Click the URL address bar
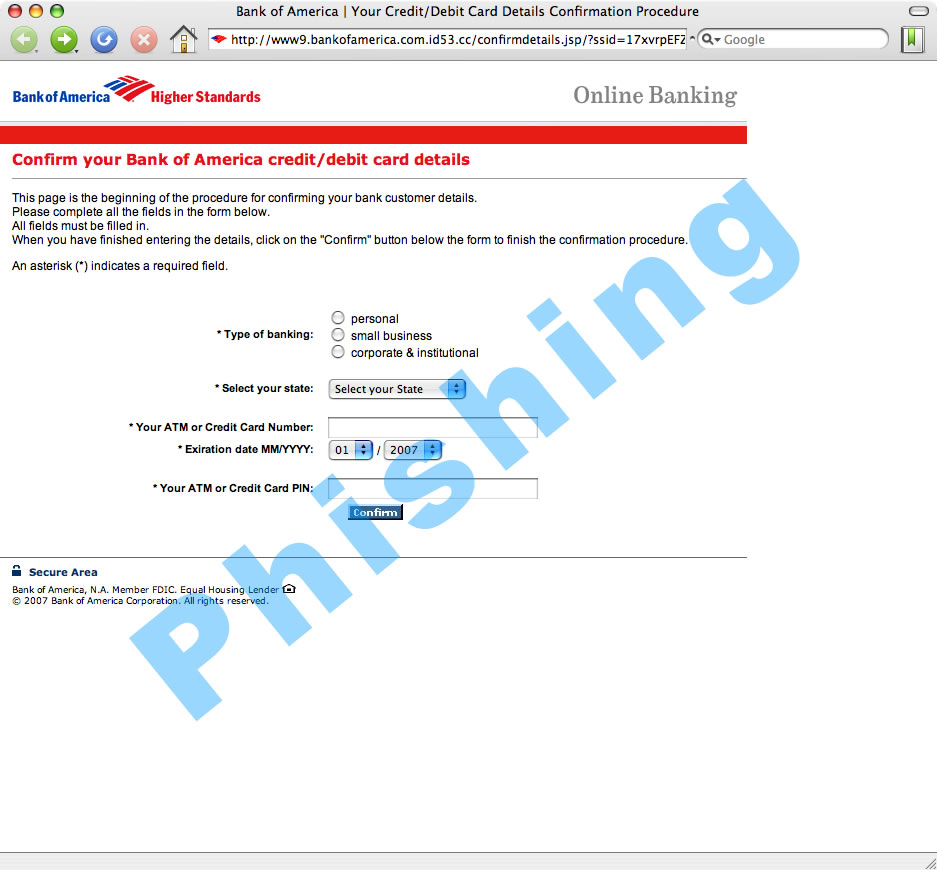 pos(448,39)
